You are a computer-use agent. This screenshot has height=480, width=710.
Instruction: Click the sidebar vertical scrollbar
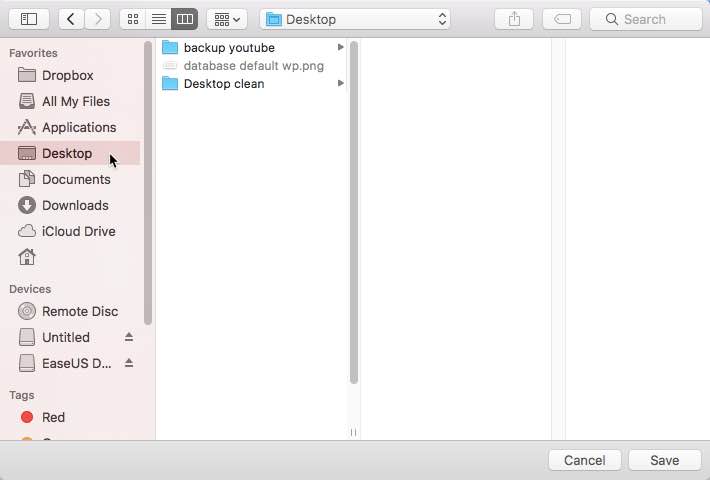tap(148, 183)
